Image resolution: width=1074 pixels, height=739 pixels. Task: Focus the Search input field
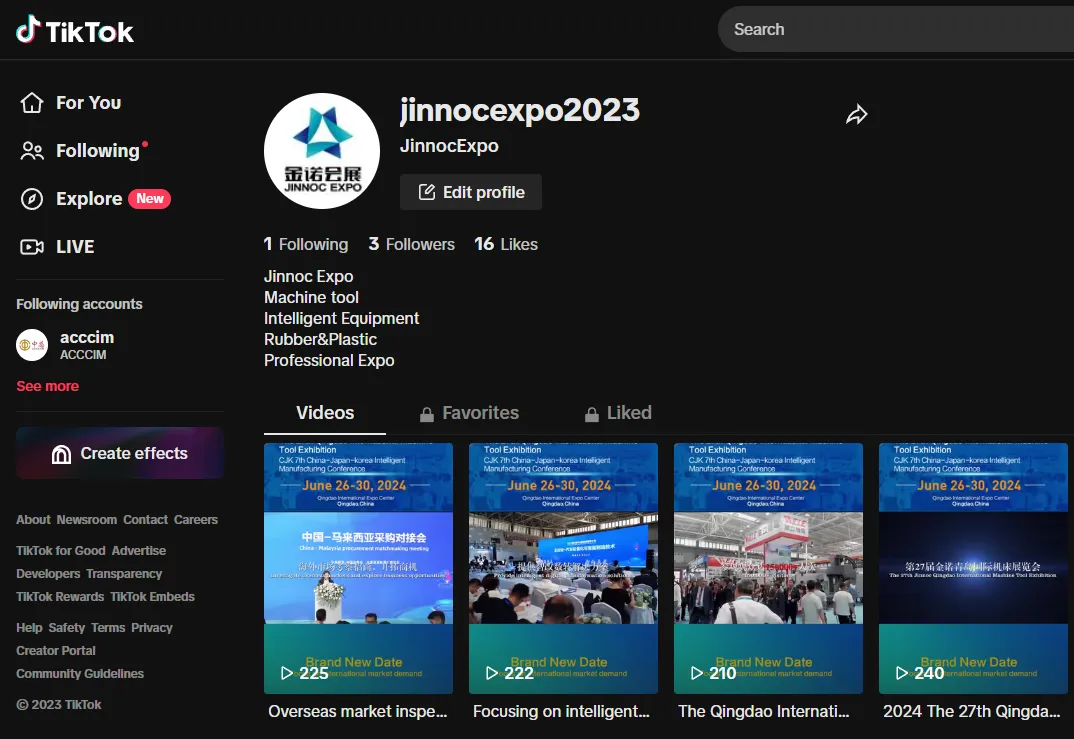[896, 29]
